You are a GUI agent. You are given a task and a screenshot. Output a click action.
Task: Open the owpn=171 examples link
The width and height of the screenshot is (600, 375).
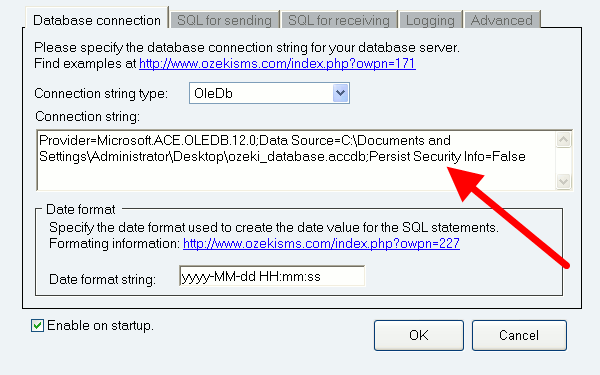pos(277,64)
